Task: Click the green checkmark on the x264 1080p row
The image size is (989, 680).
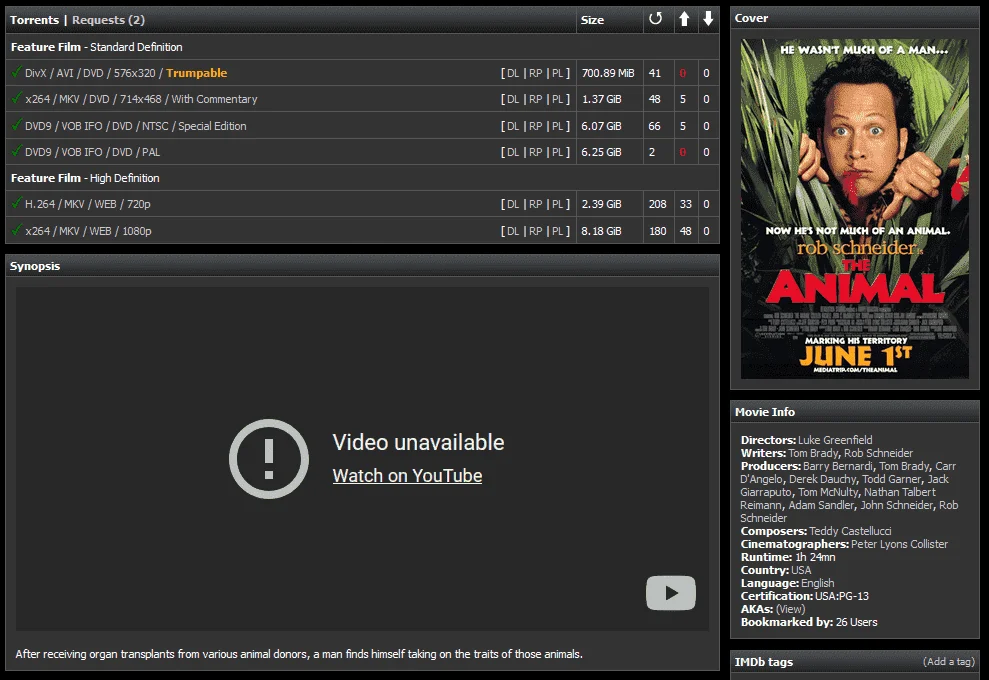Action: 16,230
